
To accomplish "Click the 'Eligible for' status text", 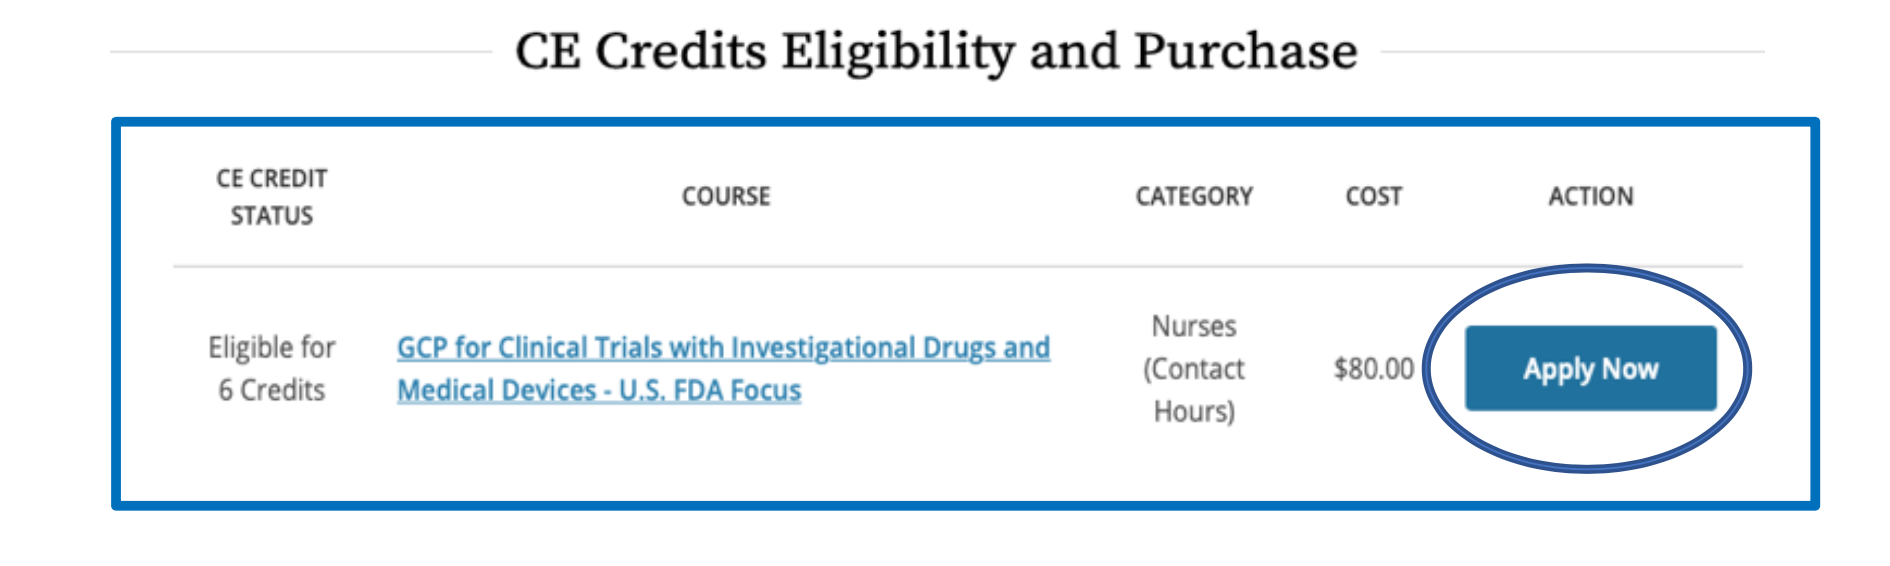I will pyautogui.click(x=271, y=348).
